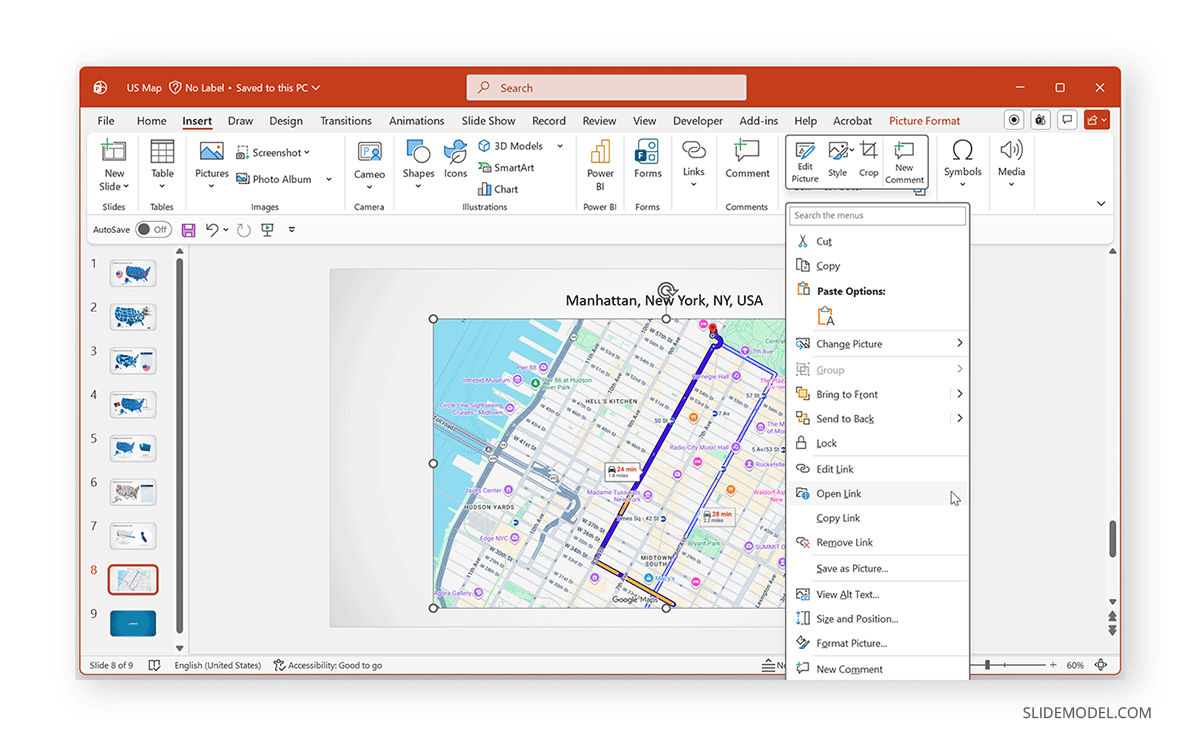The height and width of the screenshot is (743, 1200).
Task: Open the Table insert icon
Action: pos(162,152)
